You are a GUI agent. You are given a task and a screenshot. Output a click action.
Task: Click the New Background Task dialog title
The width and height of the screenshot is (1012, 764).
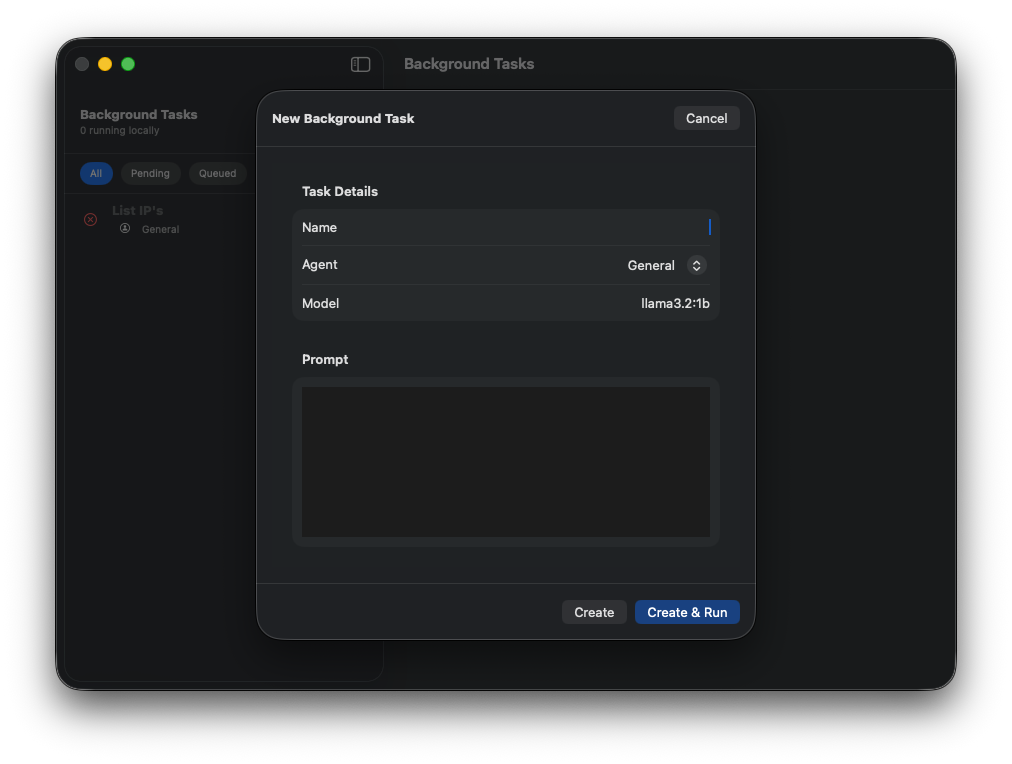click(343, 118)
